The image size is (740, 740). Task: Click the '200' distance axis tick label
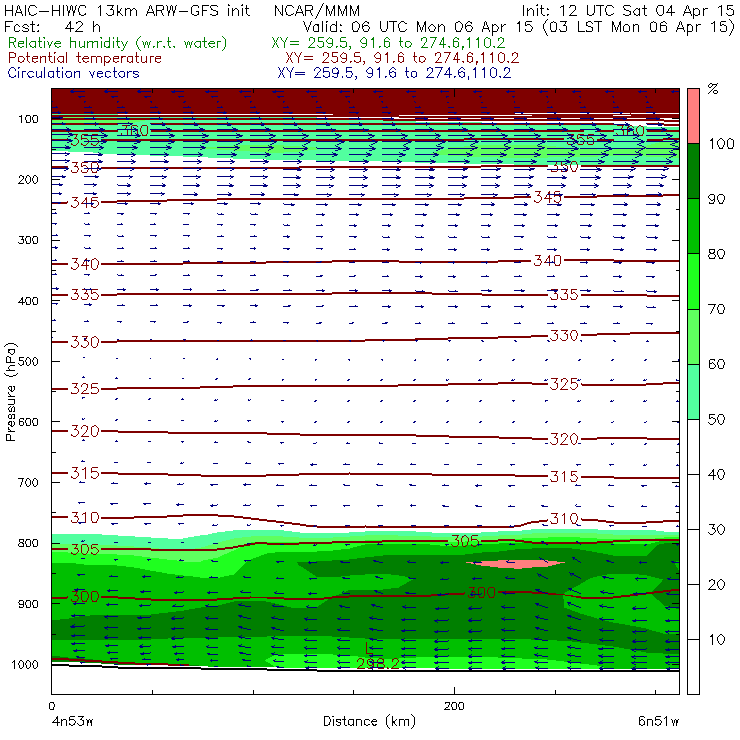click(454, 706)
